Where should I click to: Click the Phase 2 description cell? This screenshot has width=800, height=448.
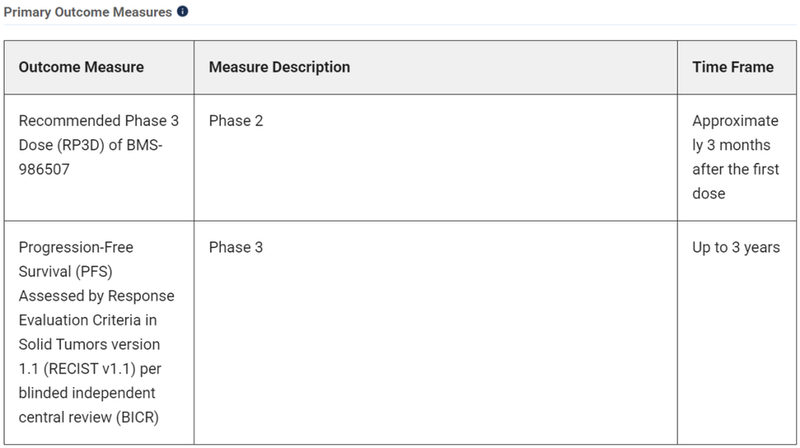pyautogui.click(x=436, y=157)
